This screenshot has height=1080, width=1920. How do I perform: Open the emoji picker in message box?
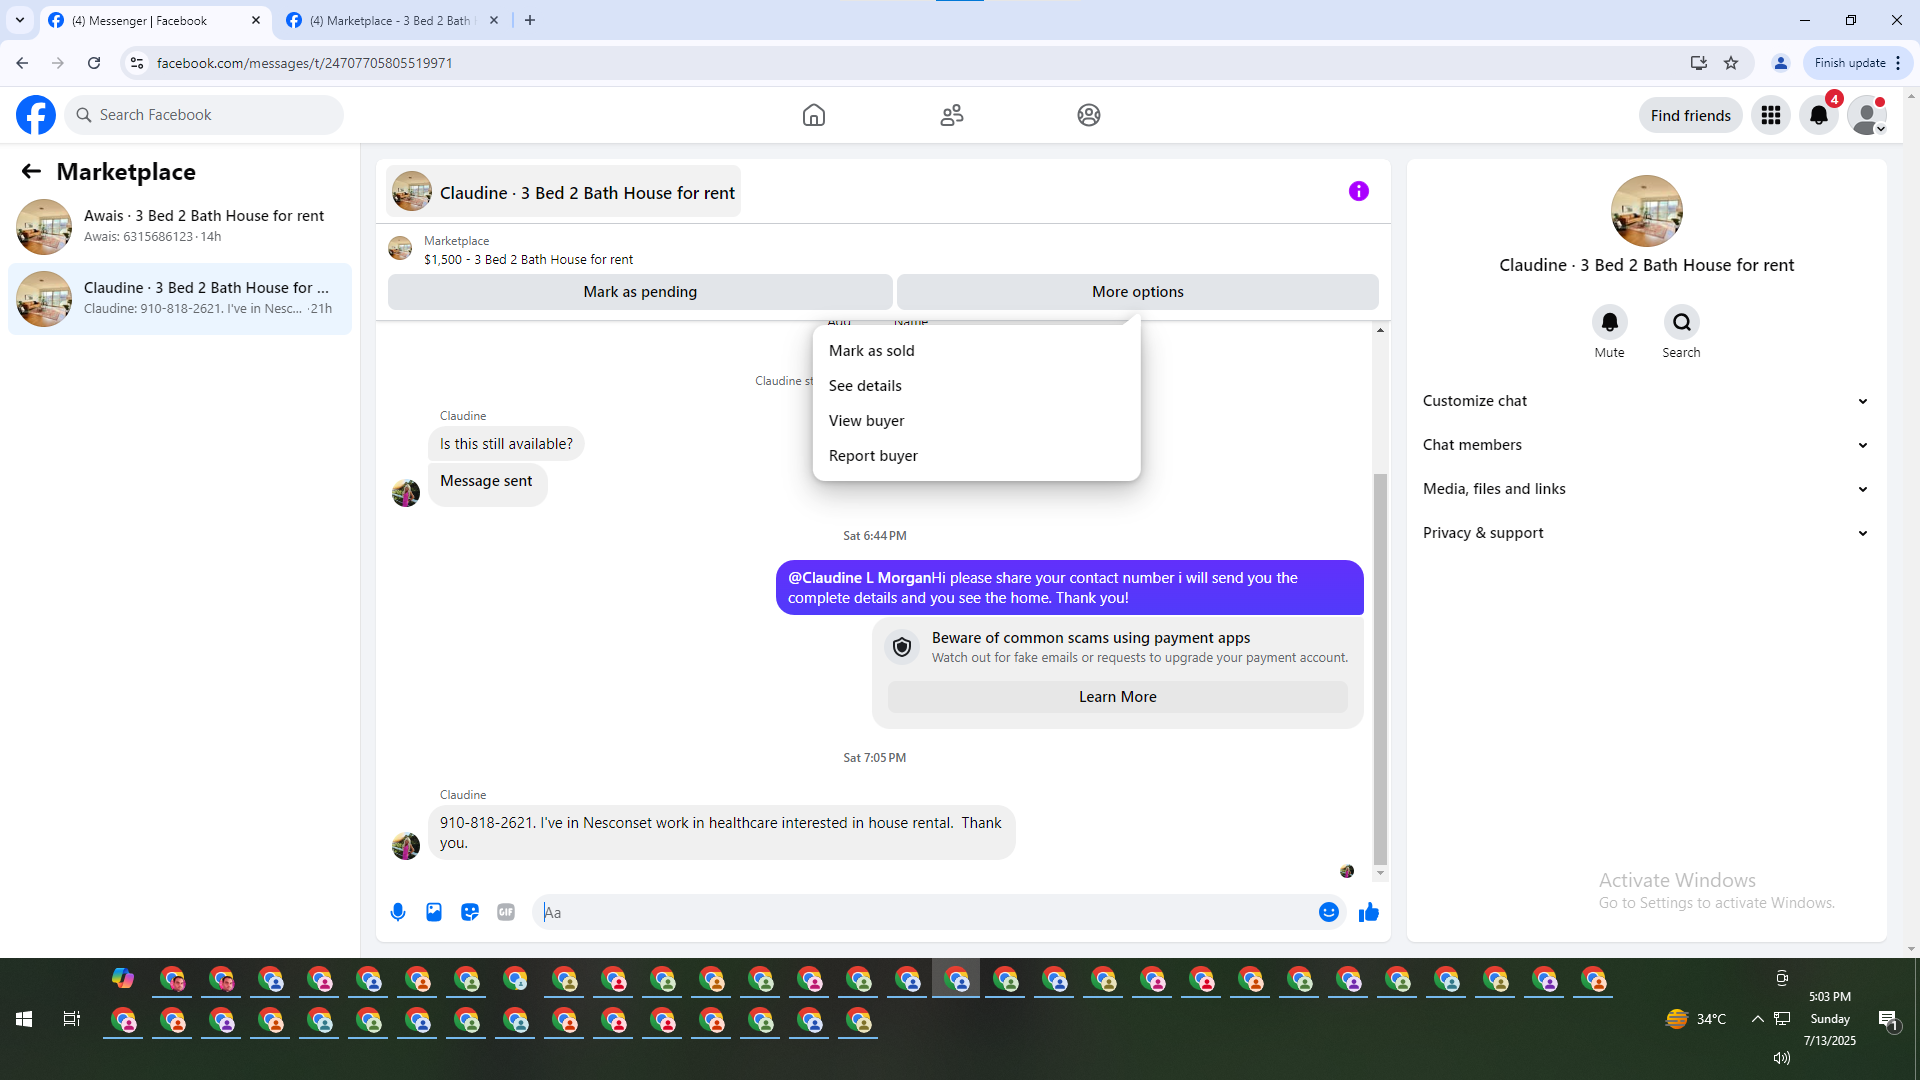tap(1328, 912)
